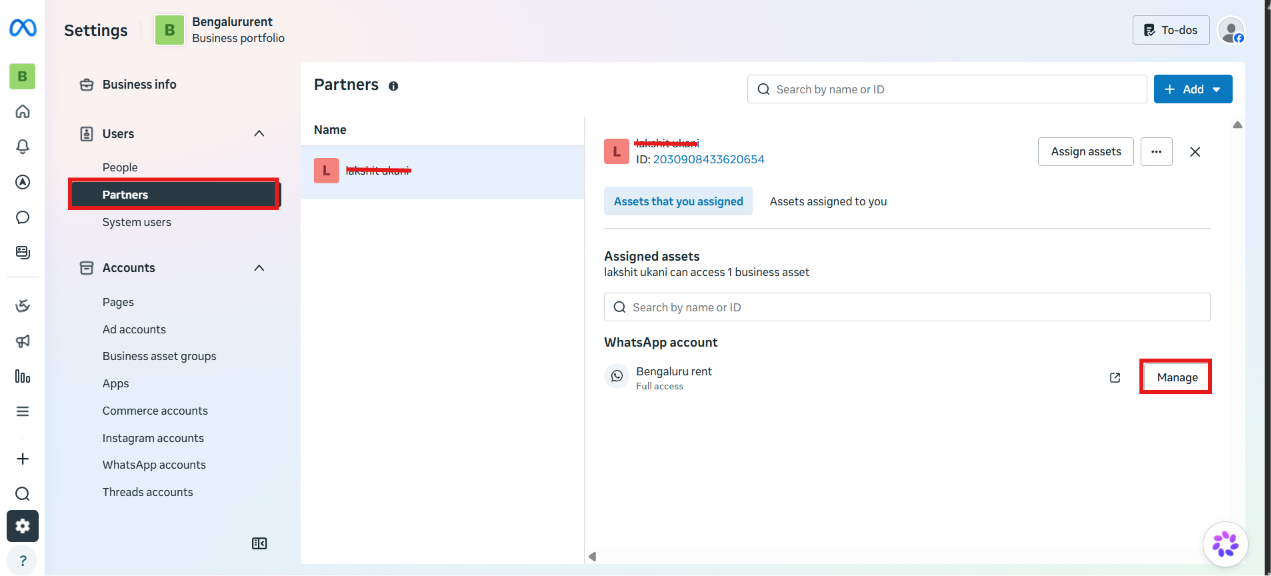Open the green B business avatar in the rail
Viewport: 1271px width, 576px height.
click(x=22, y=76)
